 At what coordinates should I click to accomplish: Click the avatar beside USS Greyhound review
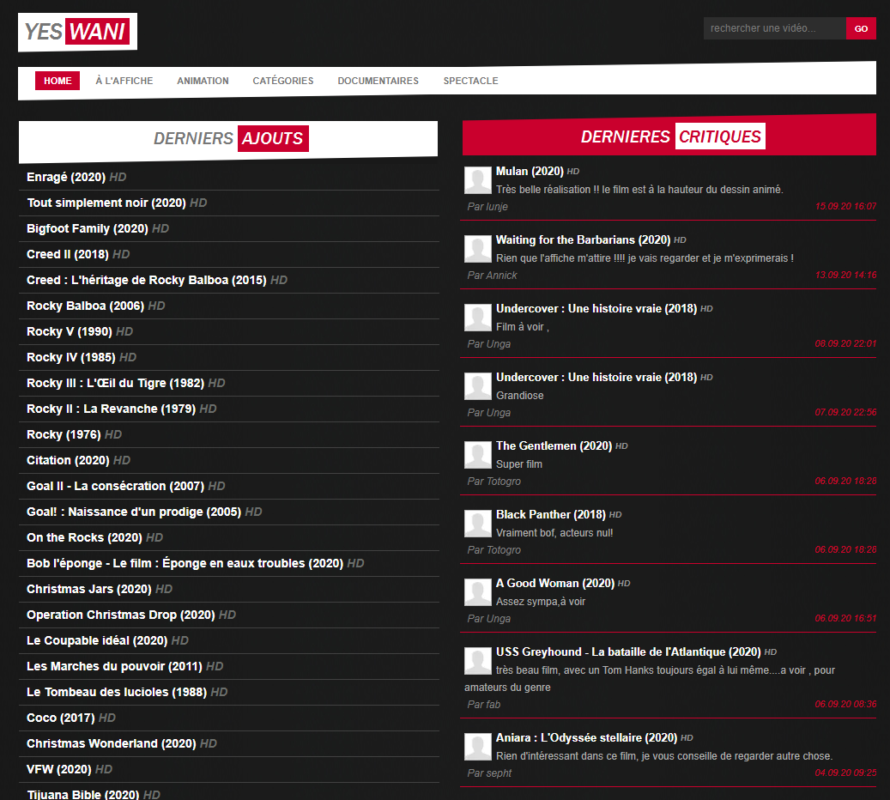(x=477, y=661)
